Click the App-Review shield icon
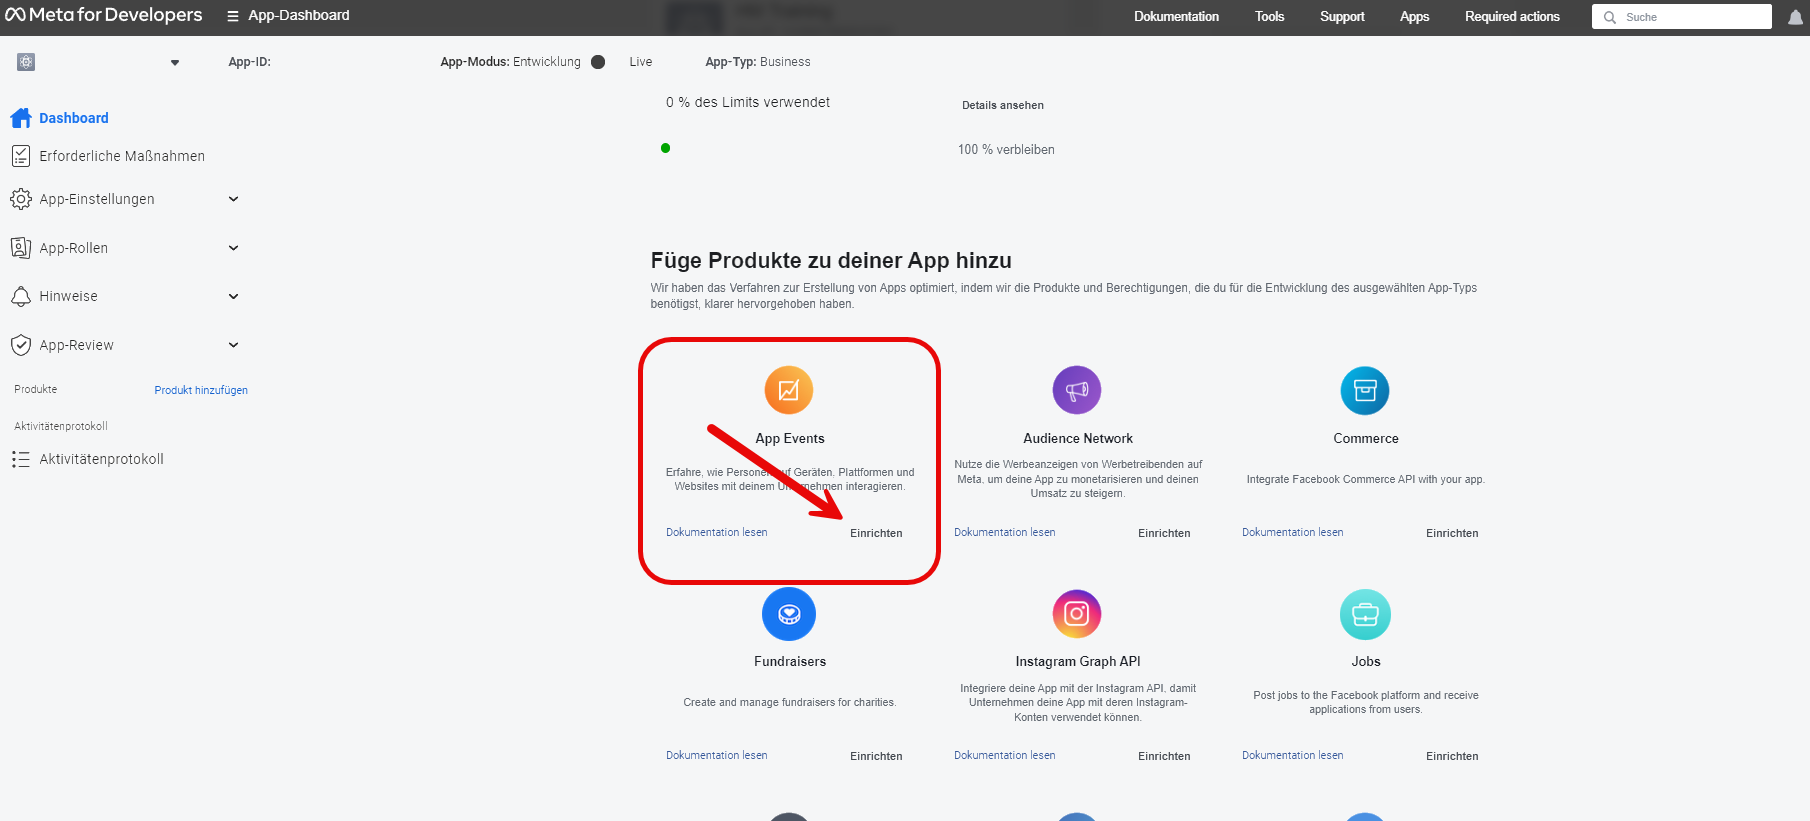The image size is (1810, 821). 21,345
